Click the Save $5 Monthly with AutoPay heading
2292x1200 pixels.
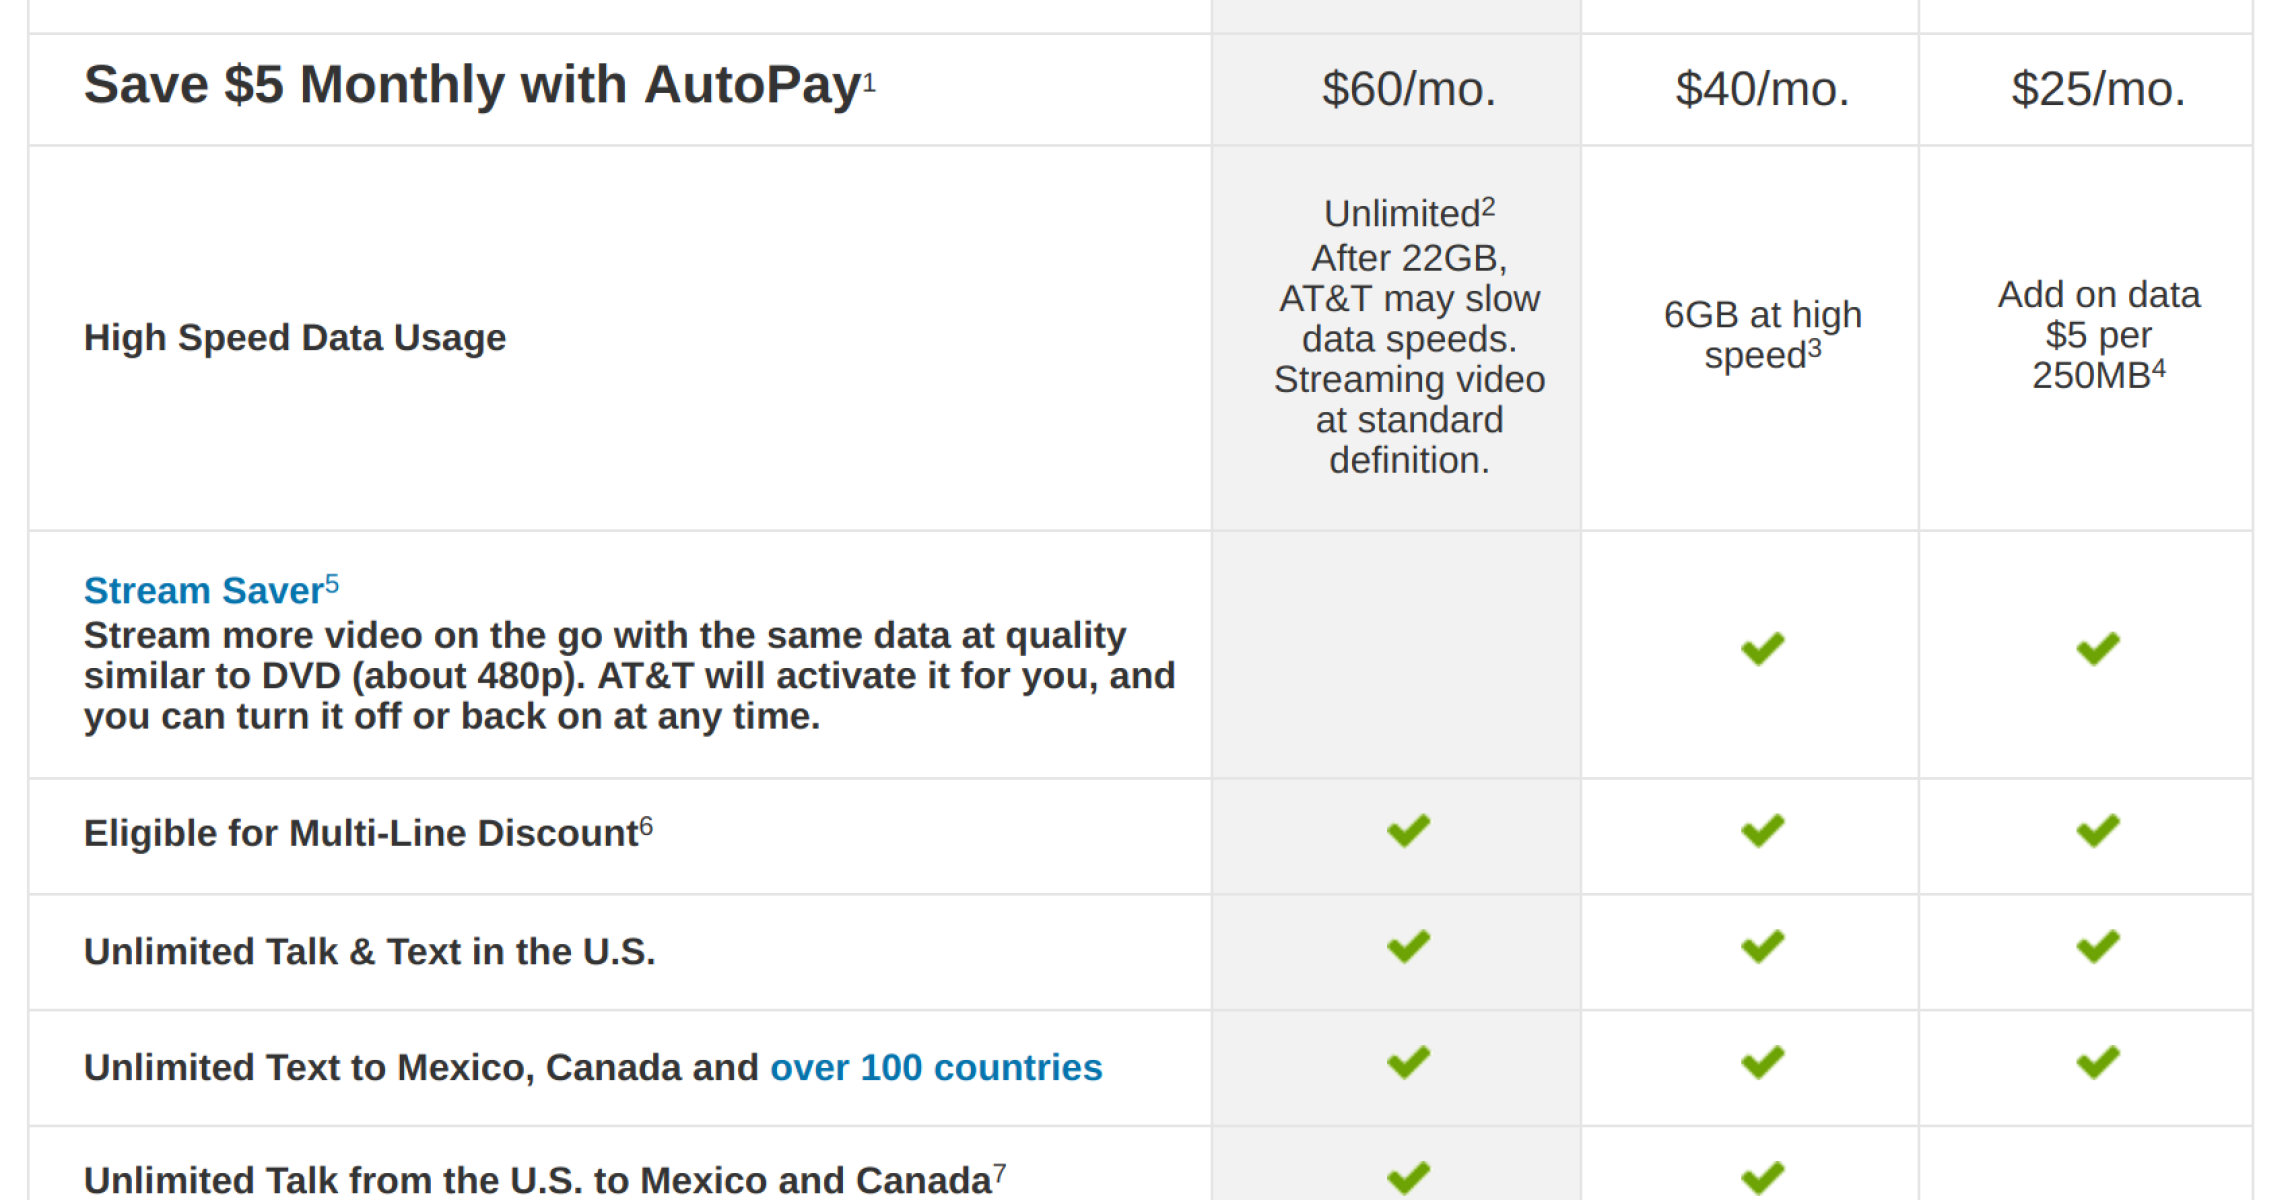pyautogui.click(x=472, y=86)
